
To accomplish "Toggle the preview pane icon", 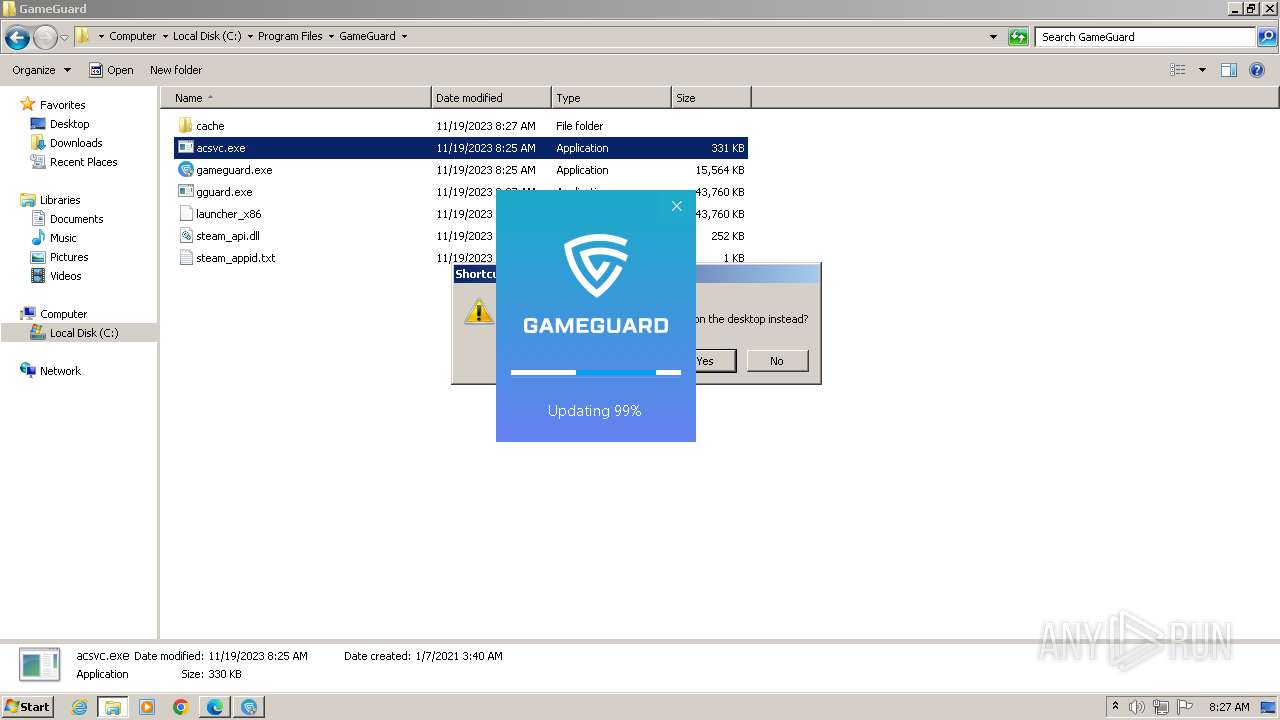I will tap(1229, 70).
